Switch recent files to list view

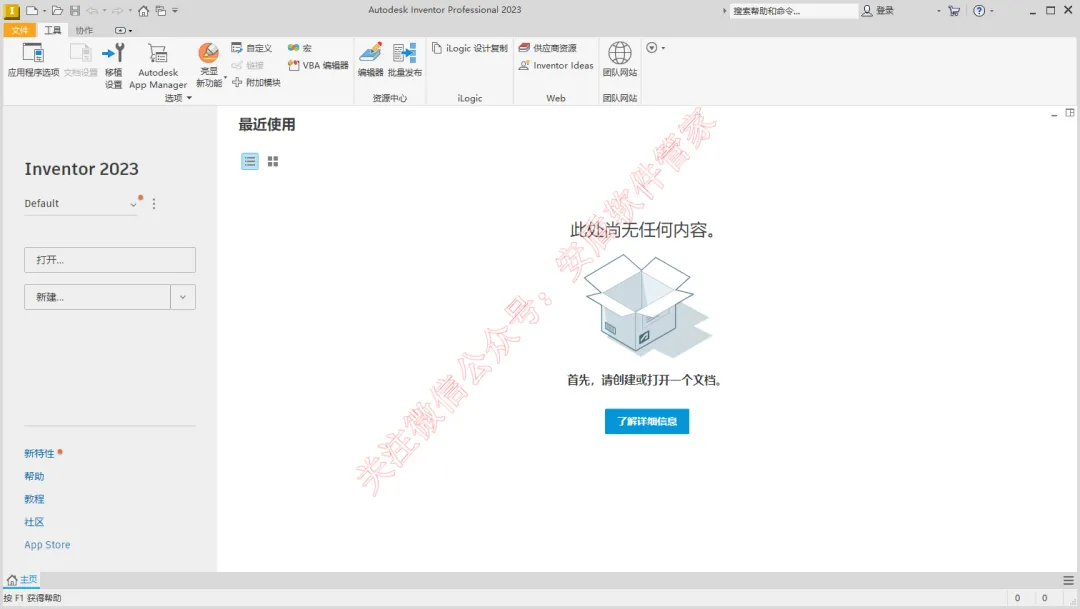(250, 161)
